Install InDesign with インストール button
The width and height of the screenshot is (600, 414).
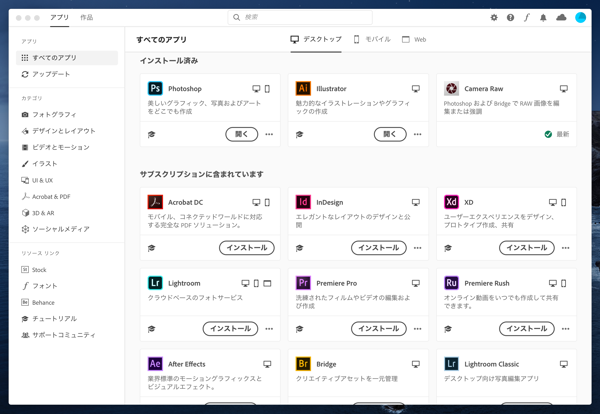[x=379, y=248]
